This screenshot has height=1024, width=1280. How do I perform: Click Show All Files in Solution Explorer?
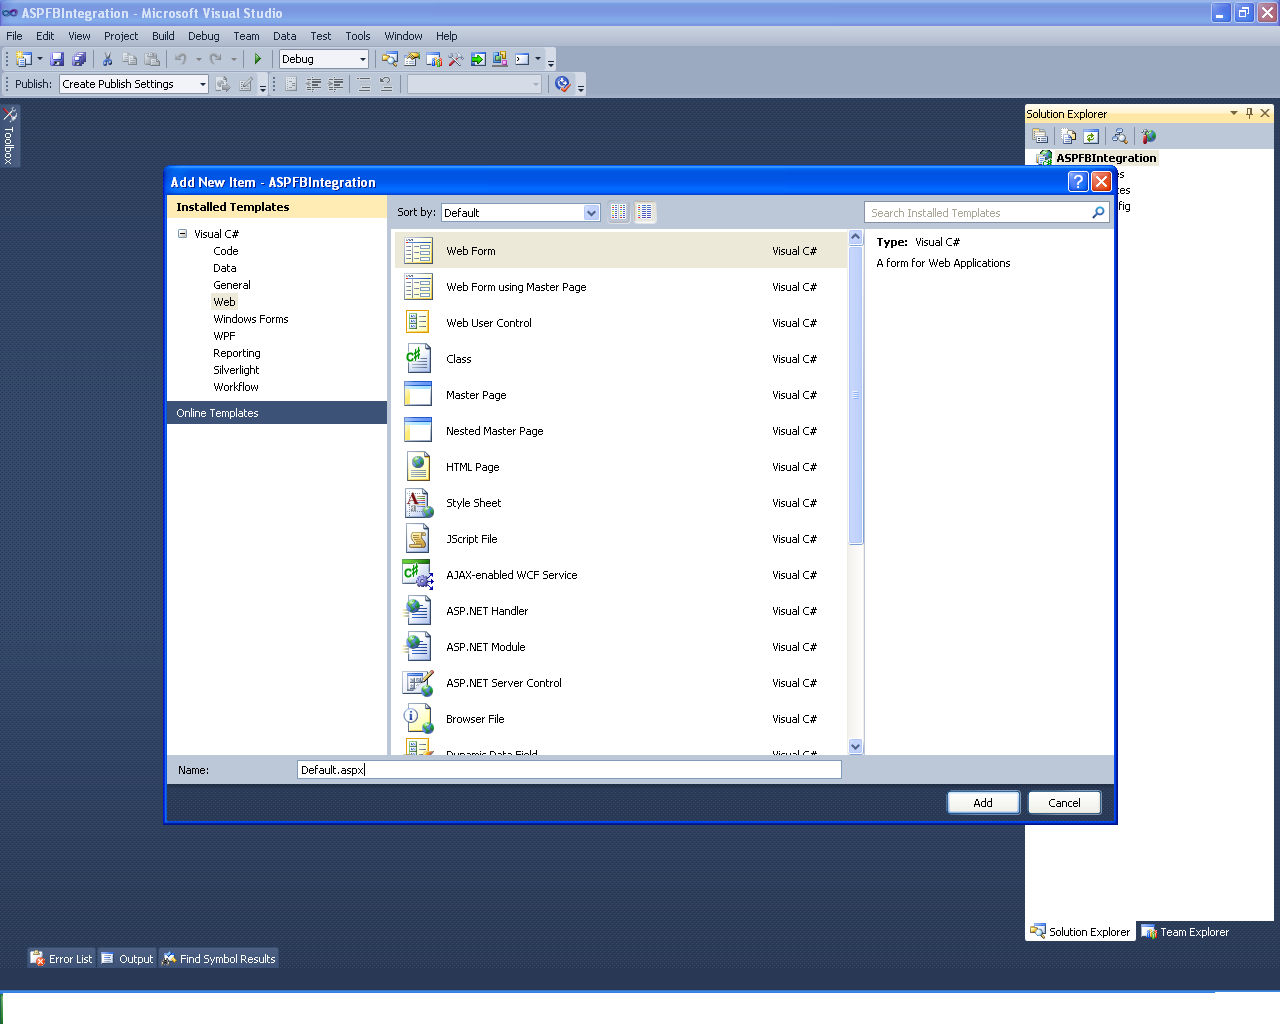click(x=1066, y=136)
